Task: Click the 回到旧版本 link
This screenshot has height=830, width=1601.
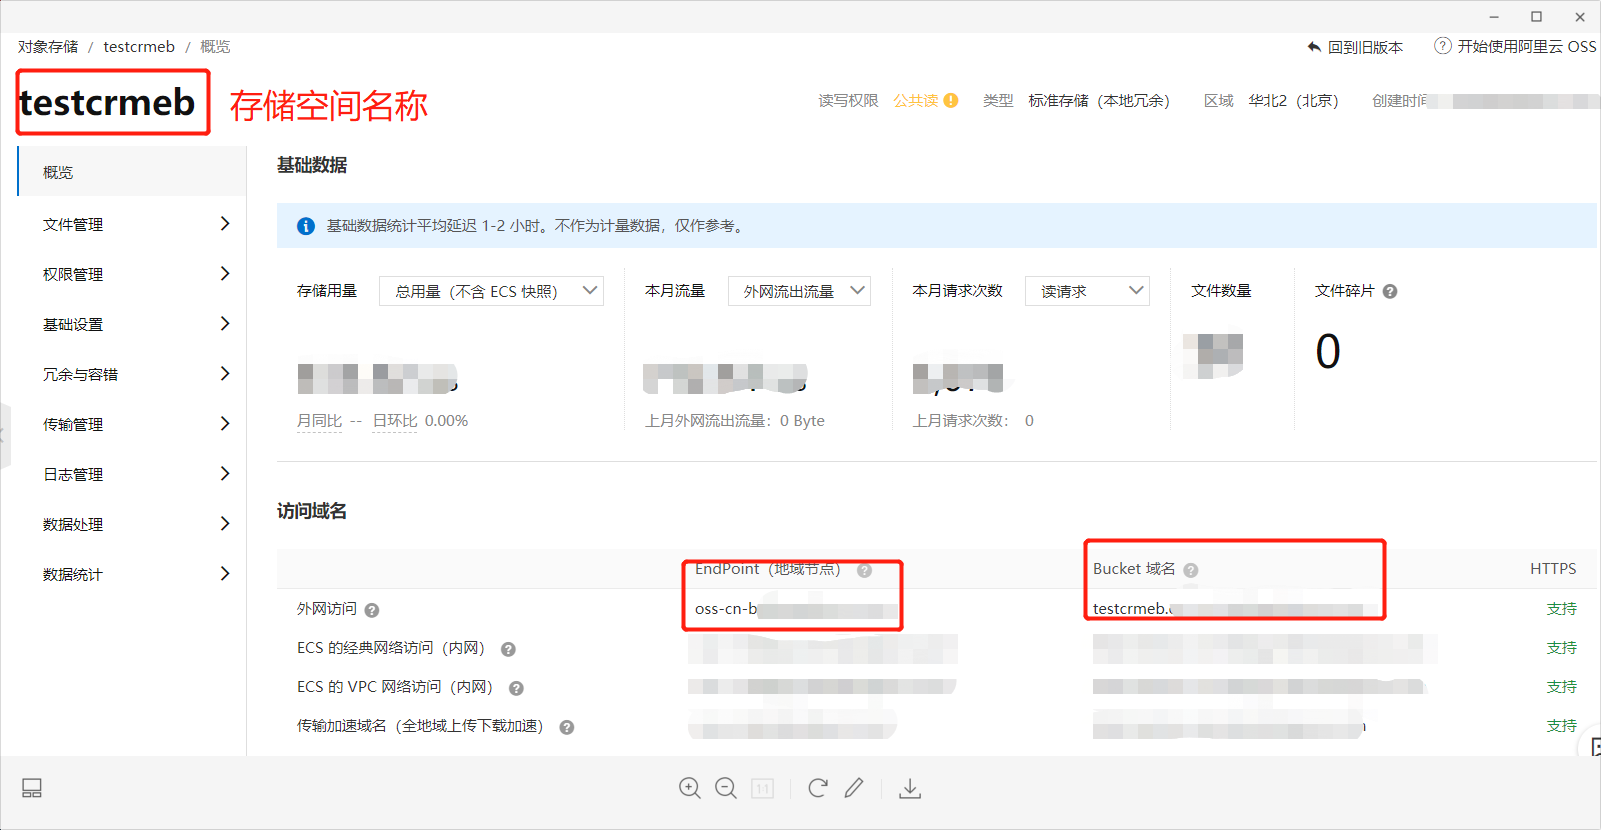Action: tap(1365, 47)
